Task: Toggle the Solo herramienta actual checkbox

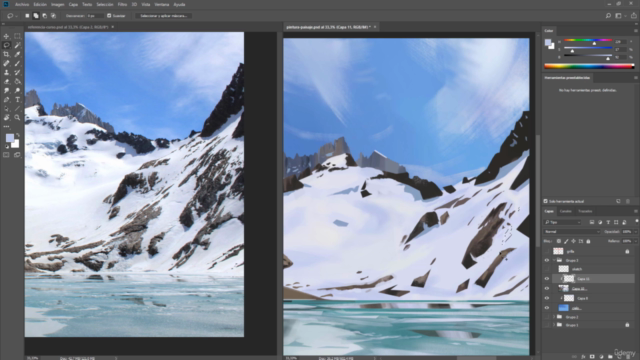Action: point(545,201)
